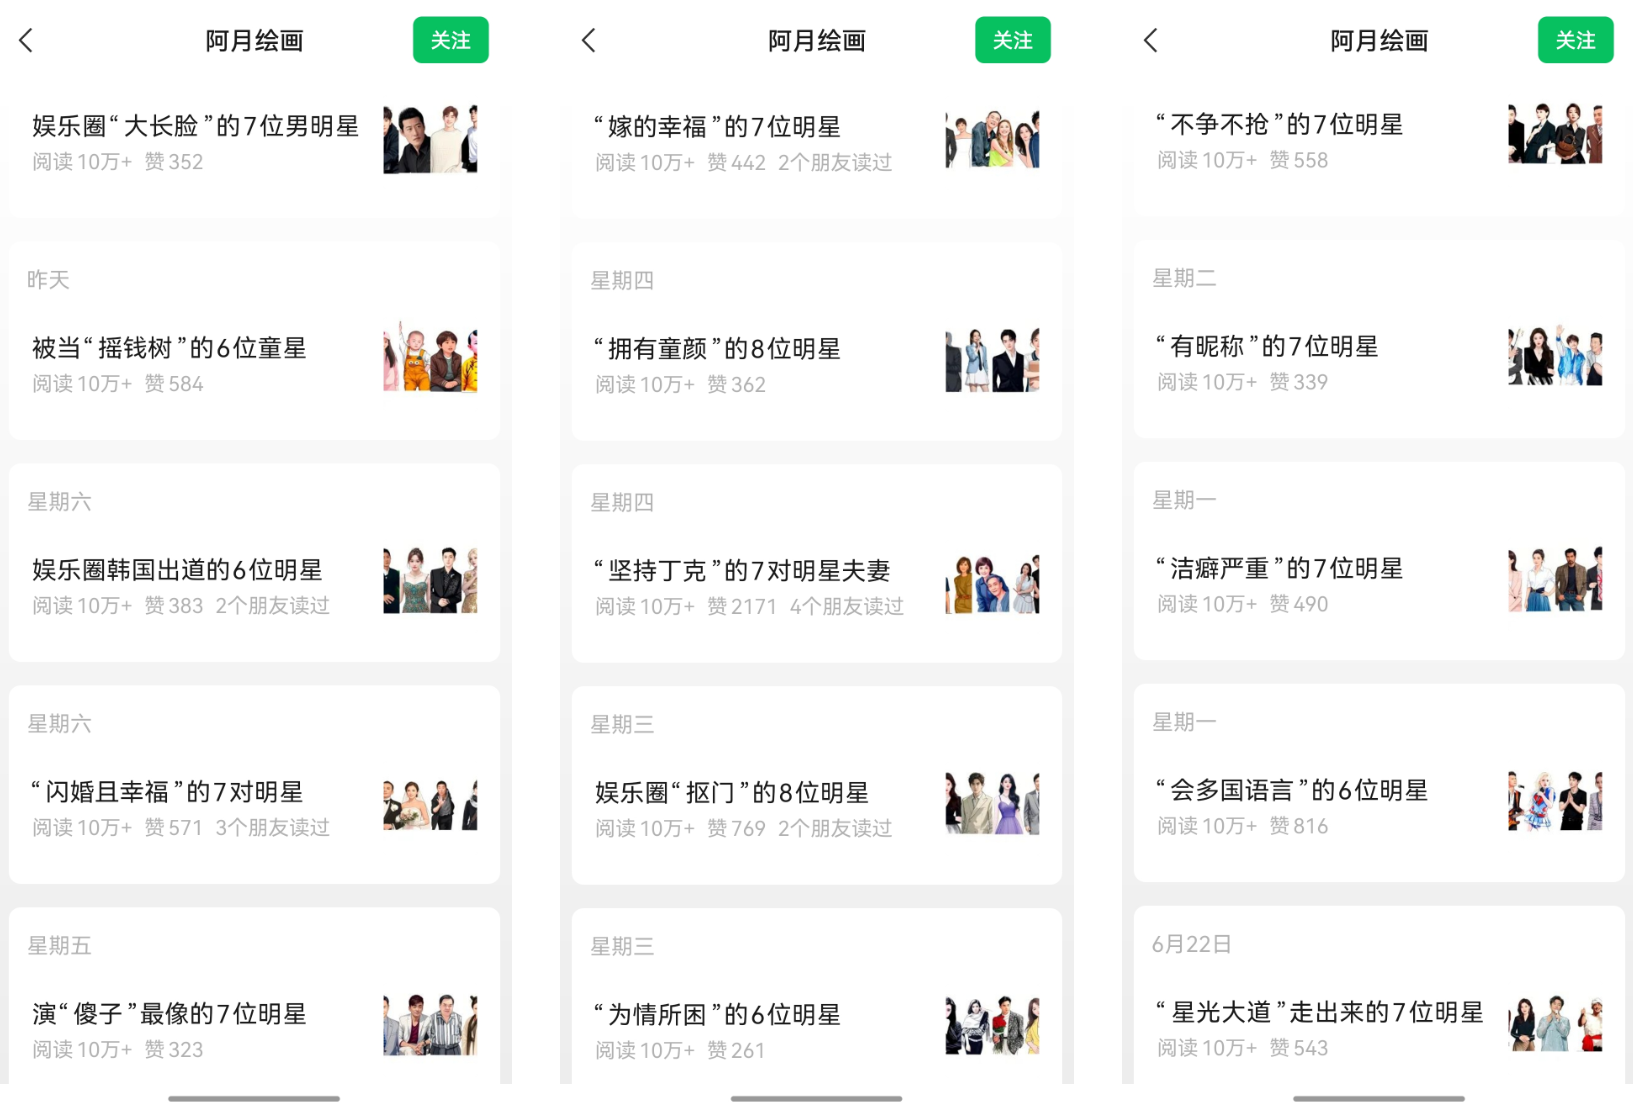Open article "星光大道"走出来的7位明星
Screen dimensions: 1633x1119
1319,1013
